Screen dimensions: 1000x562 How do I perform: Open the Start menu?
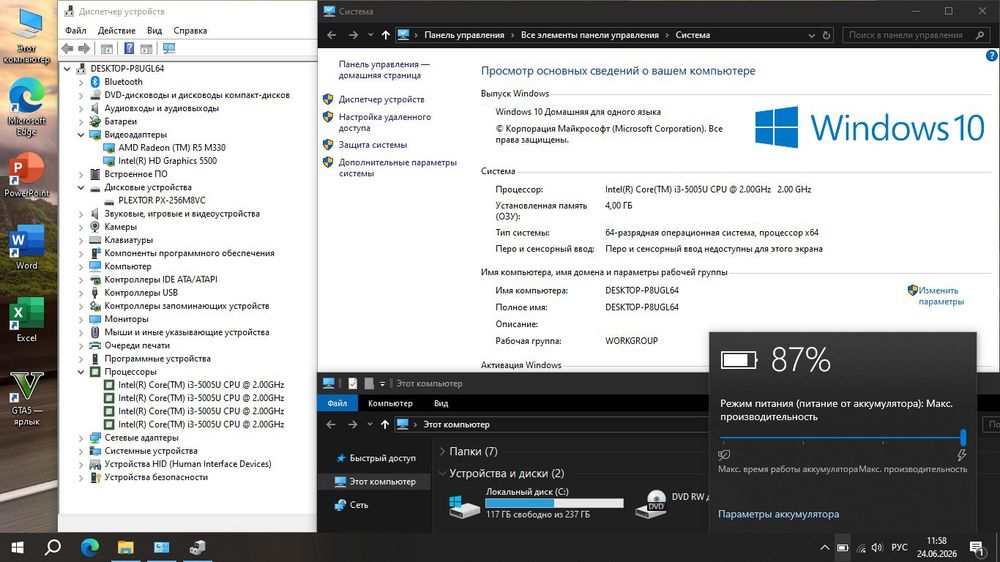[17, 547]
